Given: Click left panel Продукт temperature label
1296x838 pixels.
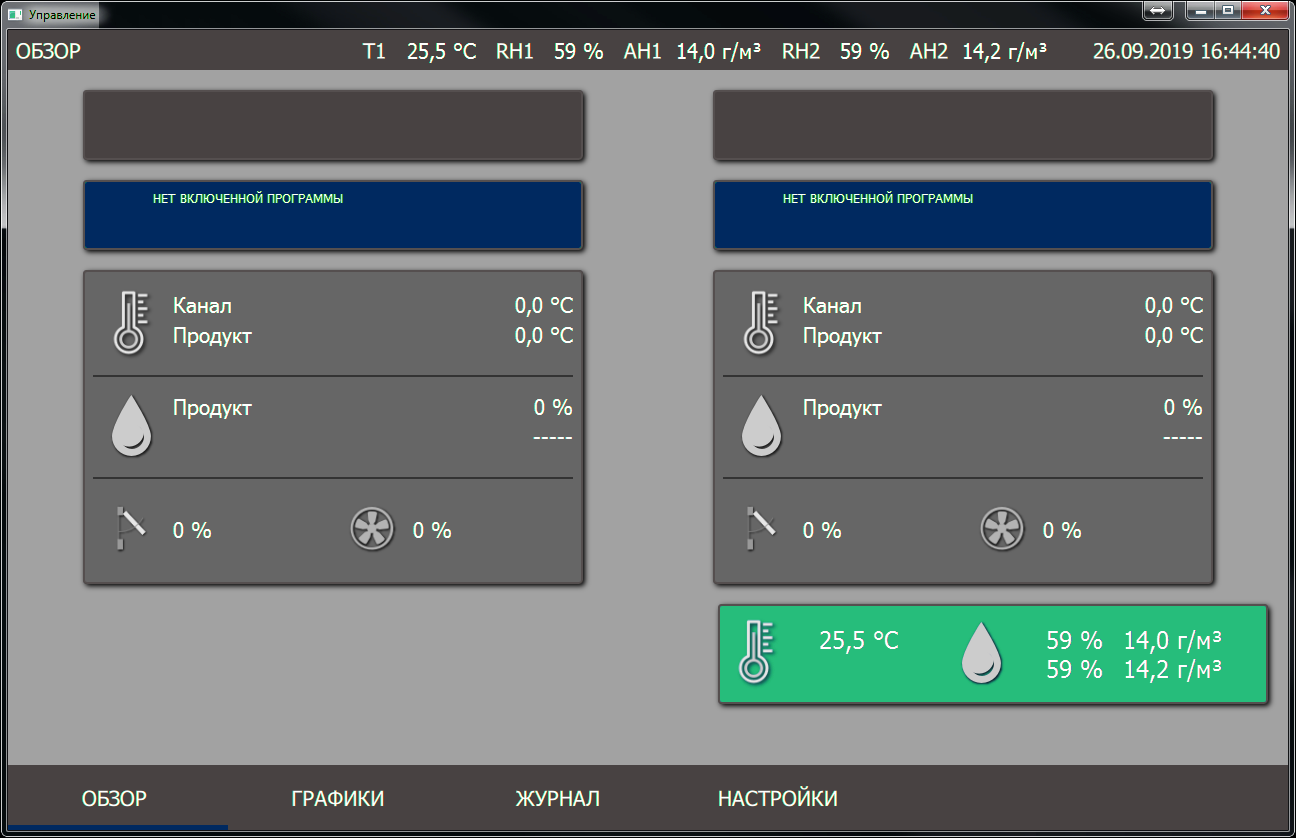Looking at the screenshot, I should pyautogui.click(x=212, y=336).
